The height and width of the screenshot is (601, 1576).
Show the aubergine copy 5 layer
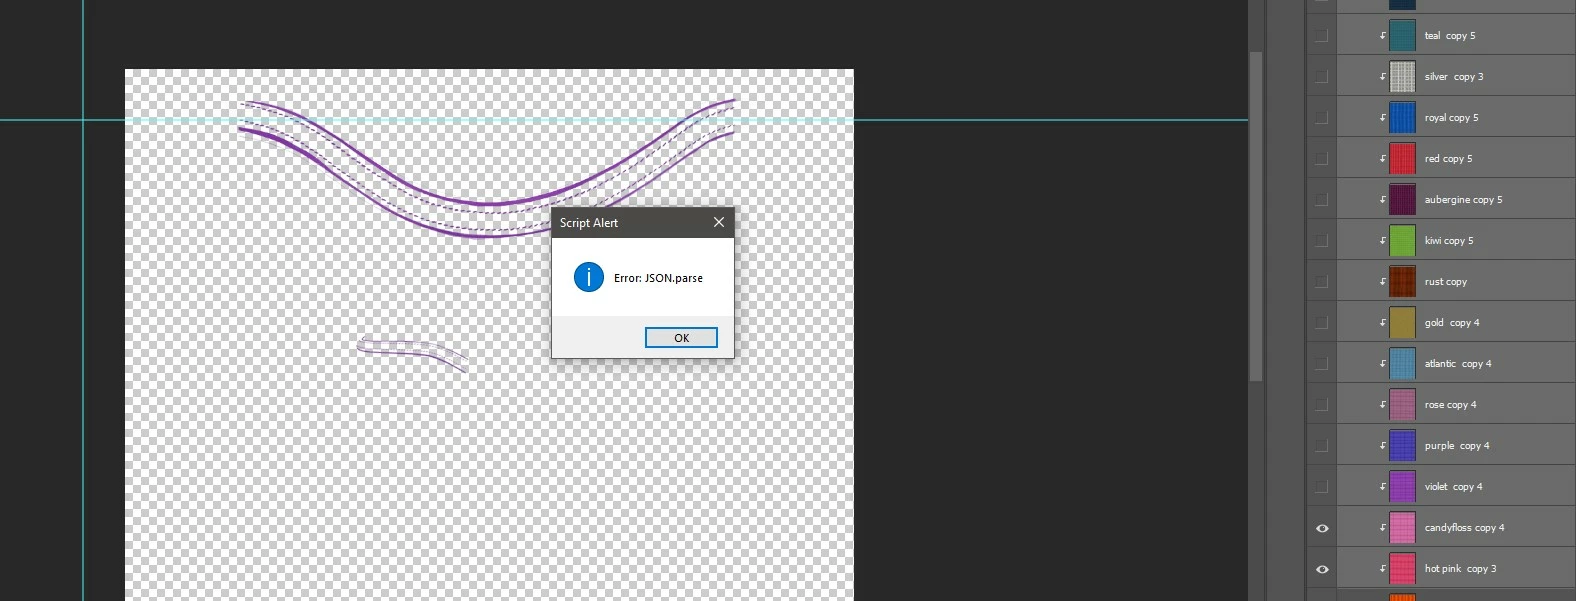pos(1322,199)
